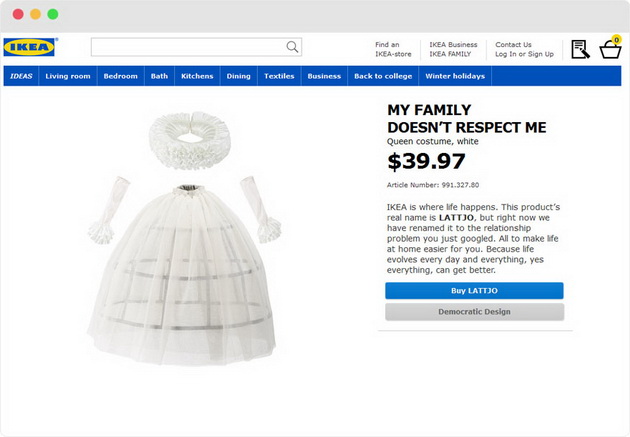Click the red close window dot
Image resolution: width=630 pixels, height=437 pixels.
click(x=18, y=14)
